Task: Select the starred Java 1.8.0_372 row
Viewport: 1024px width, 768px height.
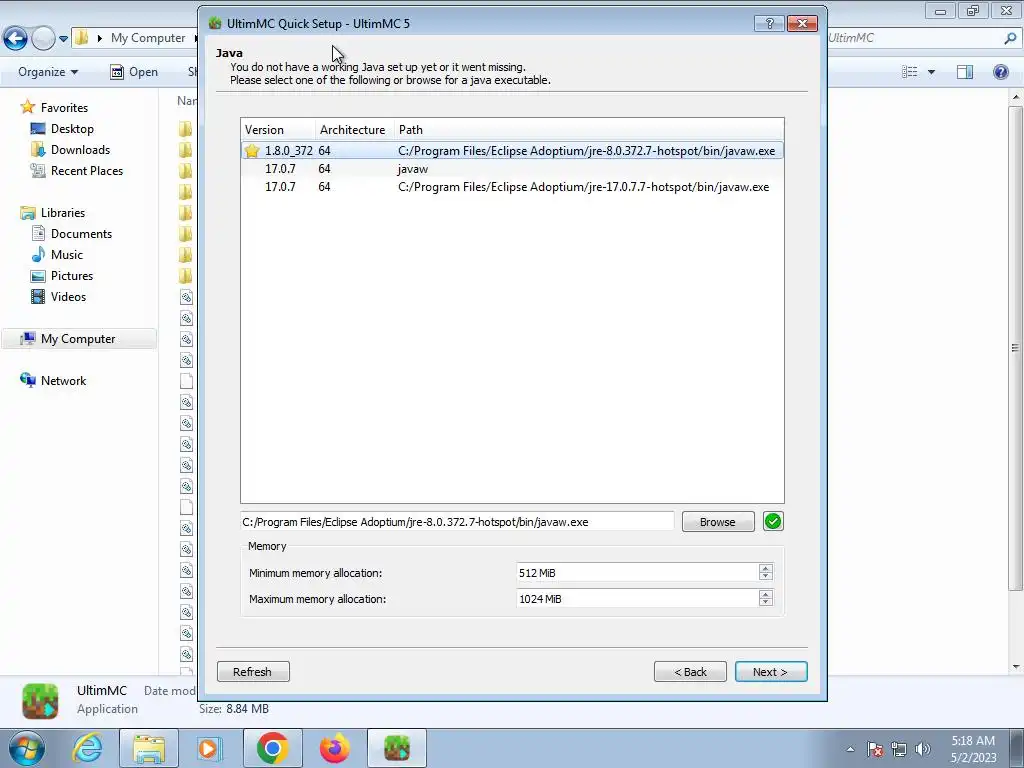Action: coord(512,151)
